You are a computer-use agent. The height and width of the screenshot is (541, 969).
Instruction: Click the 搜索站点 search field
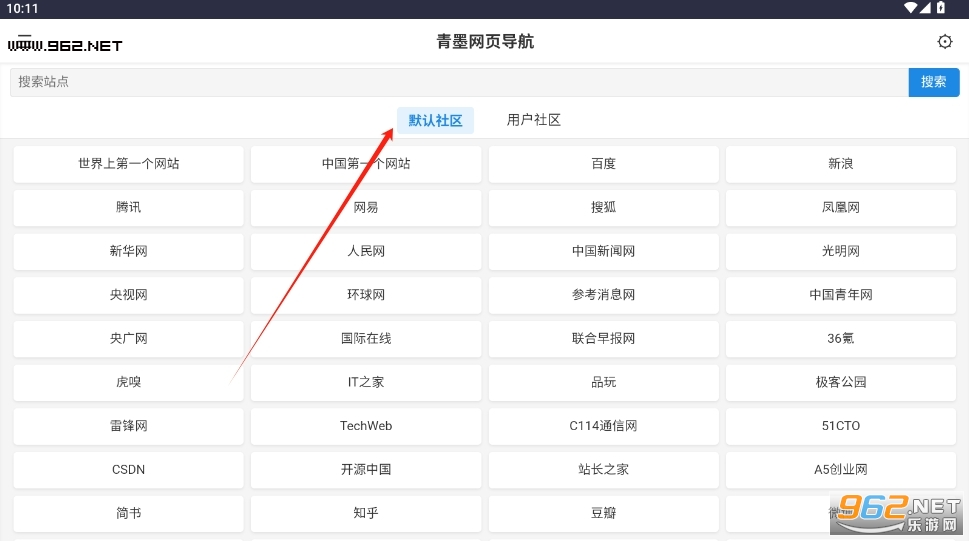click(459, 82)
